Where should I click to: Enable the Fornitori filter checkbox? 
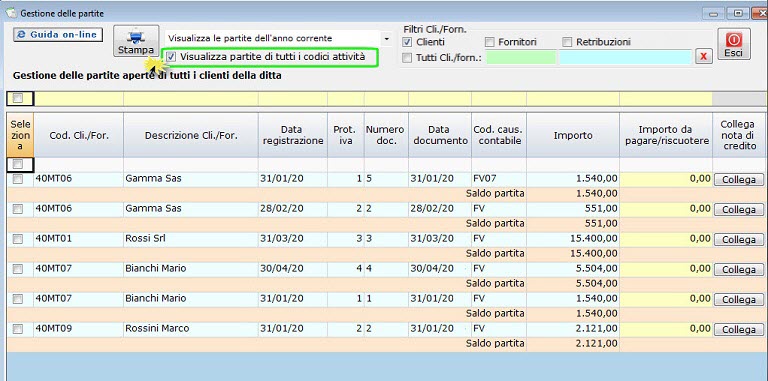489,42
